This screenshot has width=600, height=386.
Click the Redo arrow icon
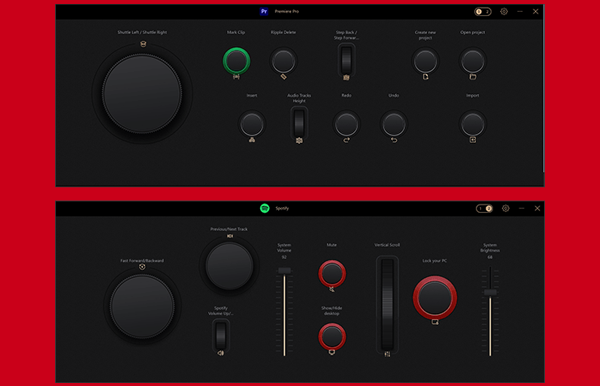(x=346, y=140)
